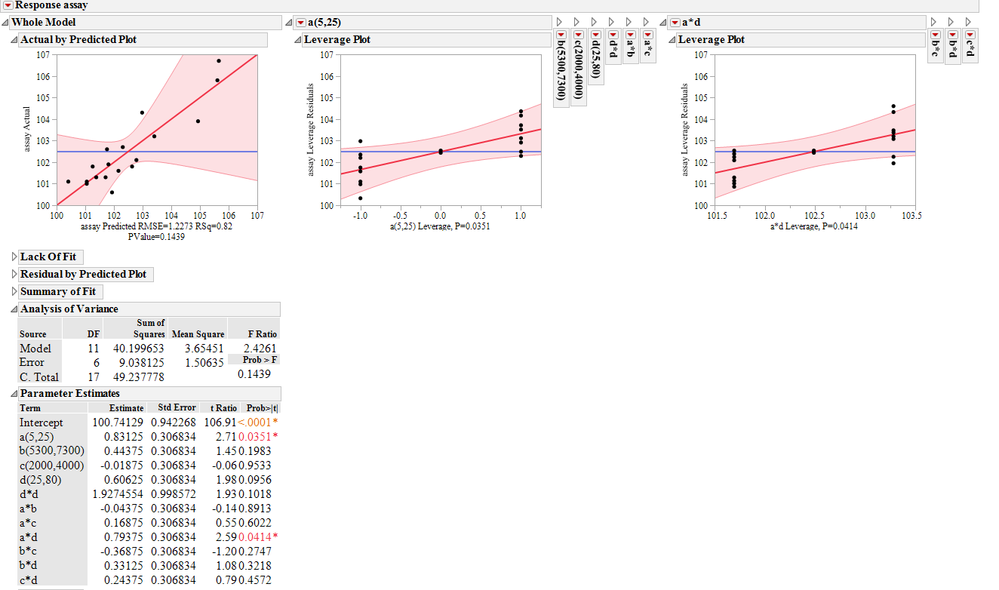The image size is (999, 590).
Task: Click the C. Total row label
Action: tap(39, 377)
